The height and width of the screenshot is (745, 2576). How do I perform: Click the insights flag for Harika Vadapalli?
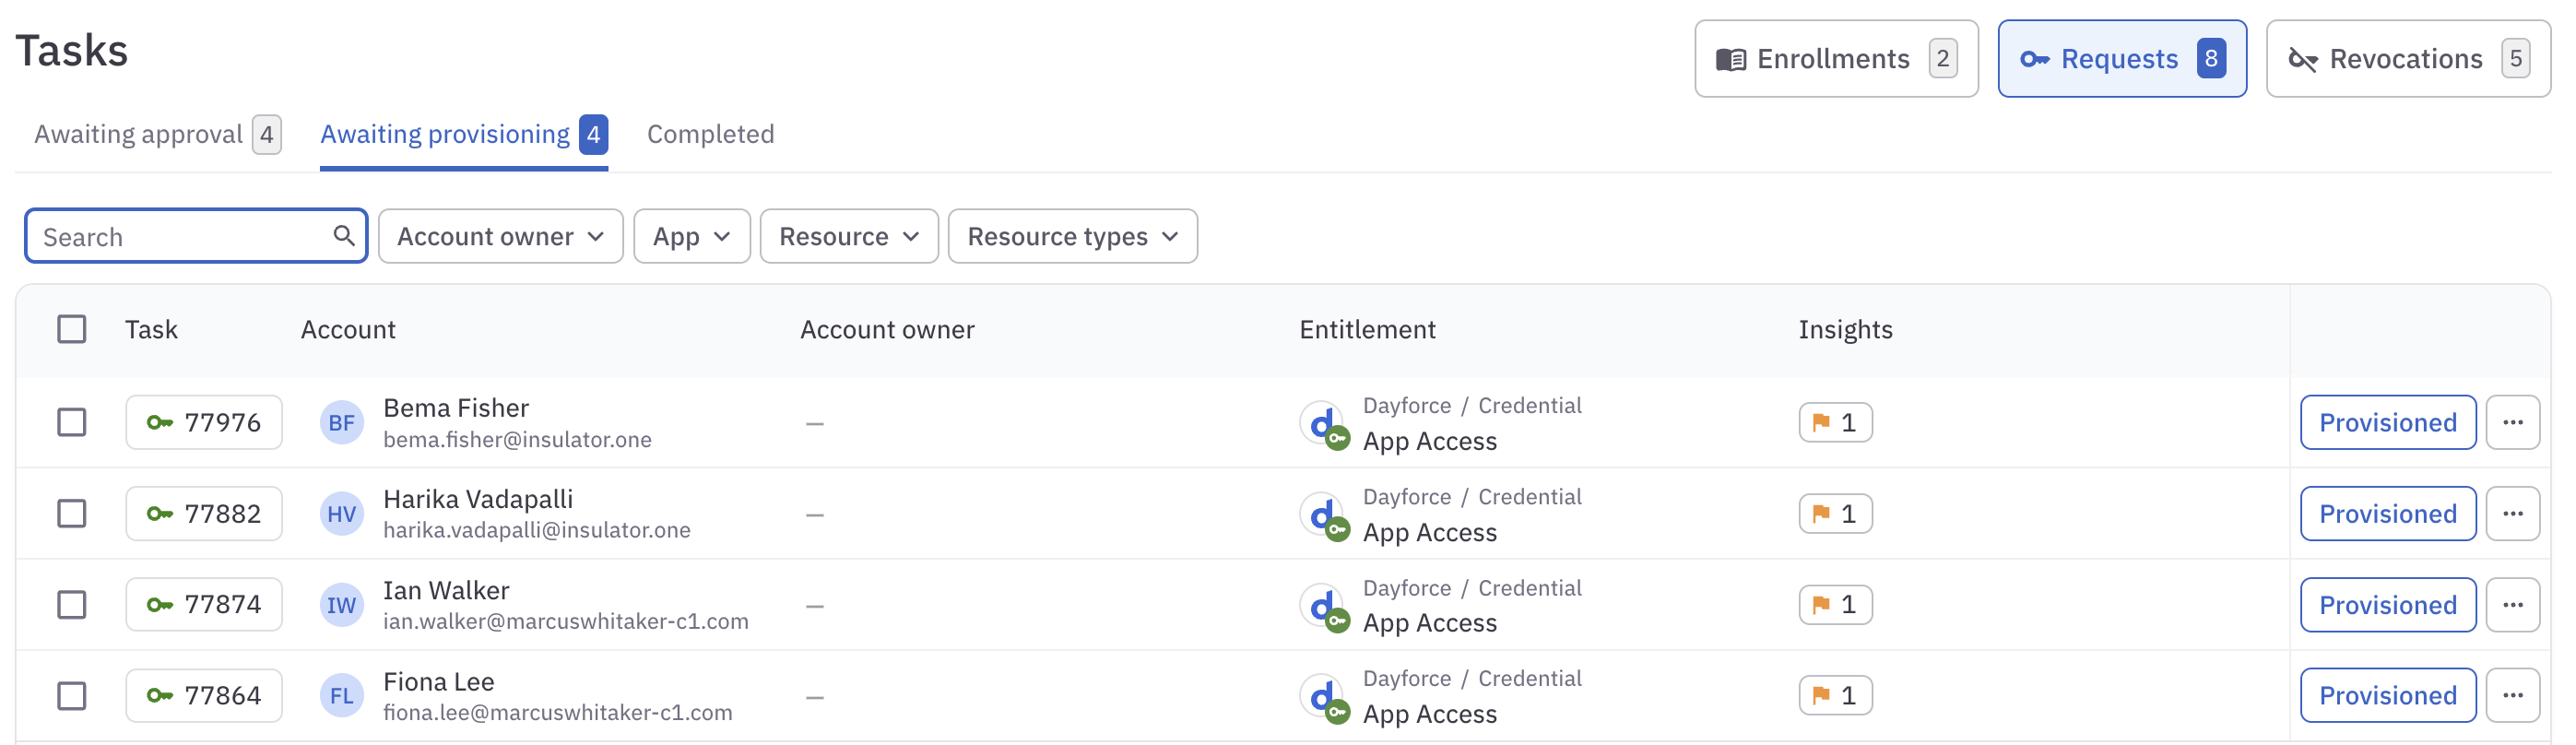pos(1834,514)
